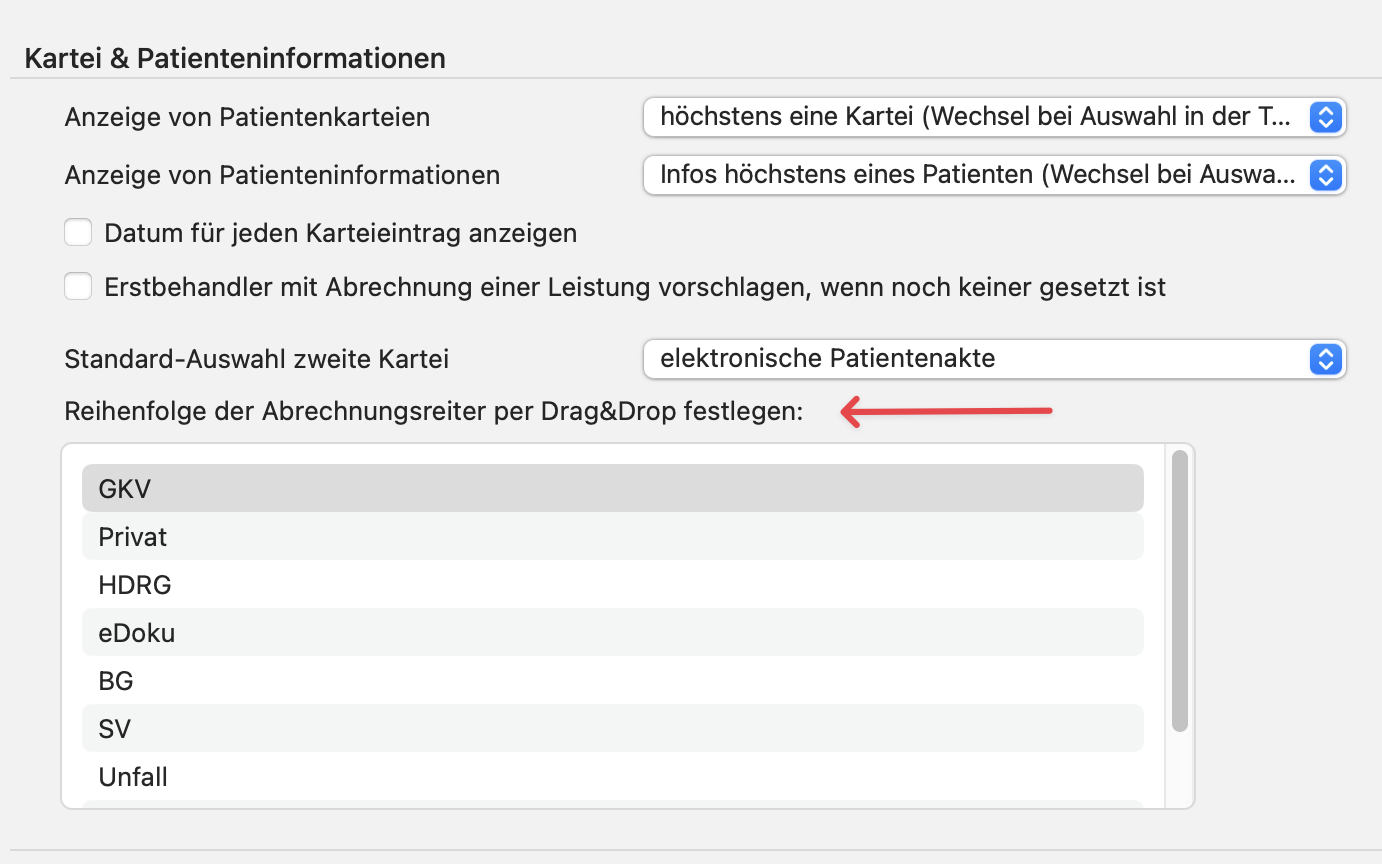The width and height of the screenshot is (1382, 864).
Task: Check the Erstbehandler vorschlagen option
Action: 78,286
